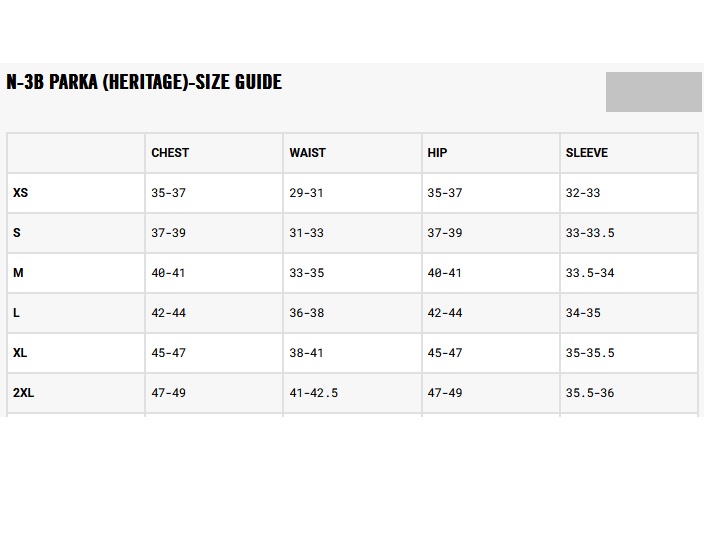Select the 2XL waist value 41-42.5

tap(313, 393)
